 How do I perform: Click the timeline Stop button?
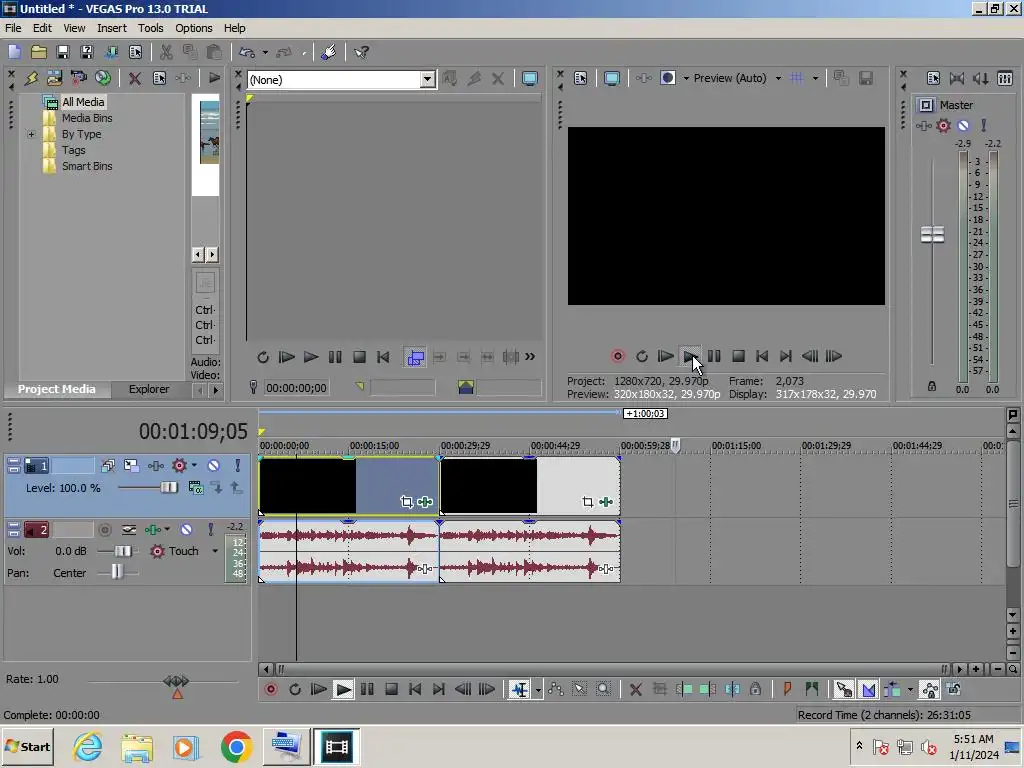click(x=391, y=689)
